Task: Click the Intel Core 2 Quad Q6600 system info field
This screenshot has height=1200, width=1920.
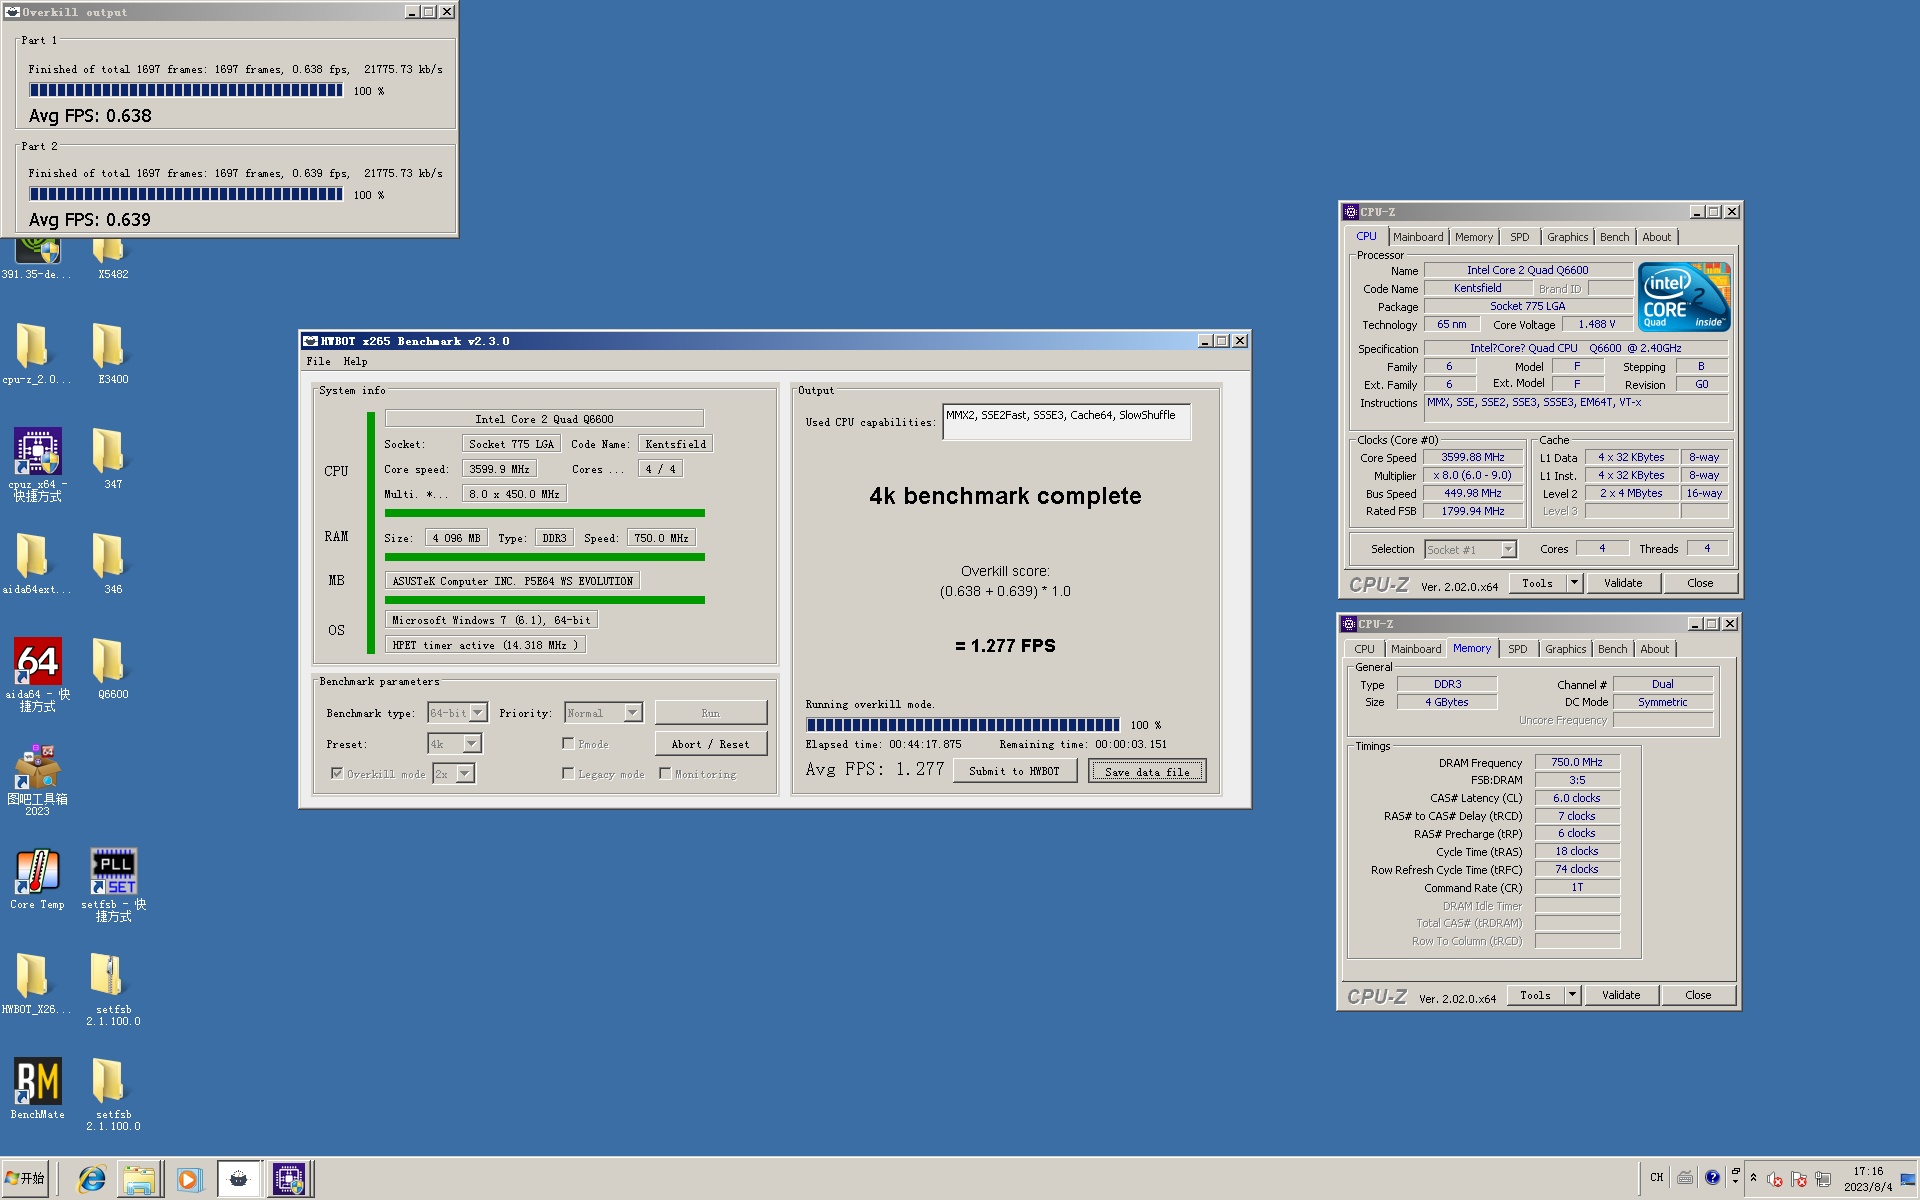Action: click(x=544, y=419)
